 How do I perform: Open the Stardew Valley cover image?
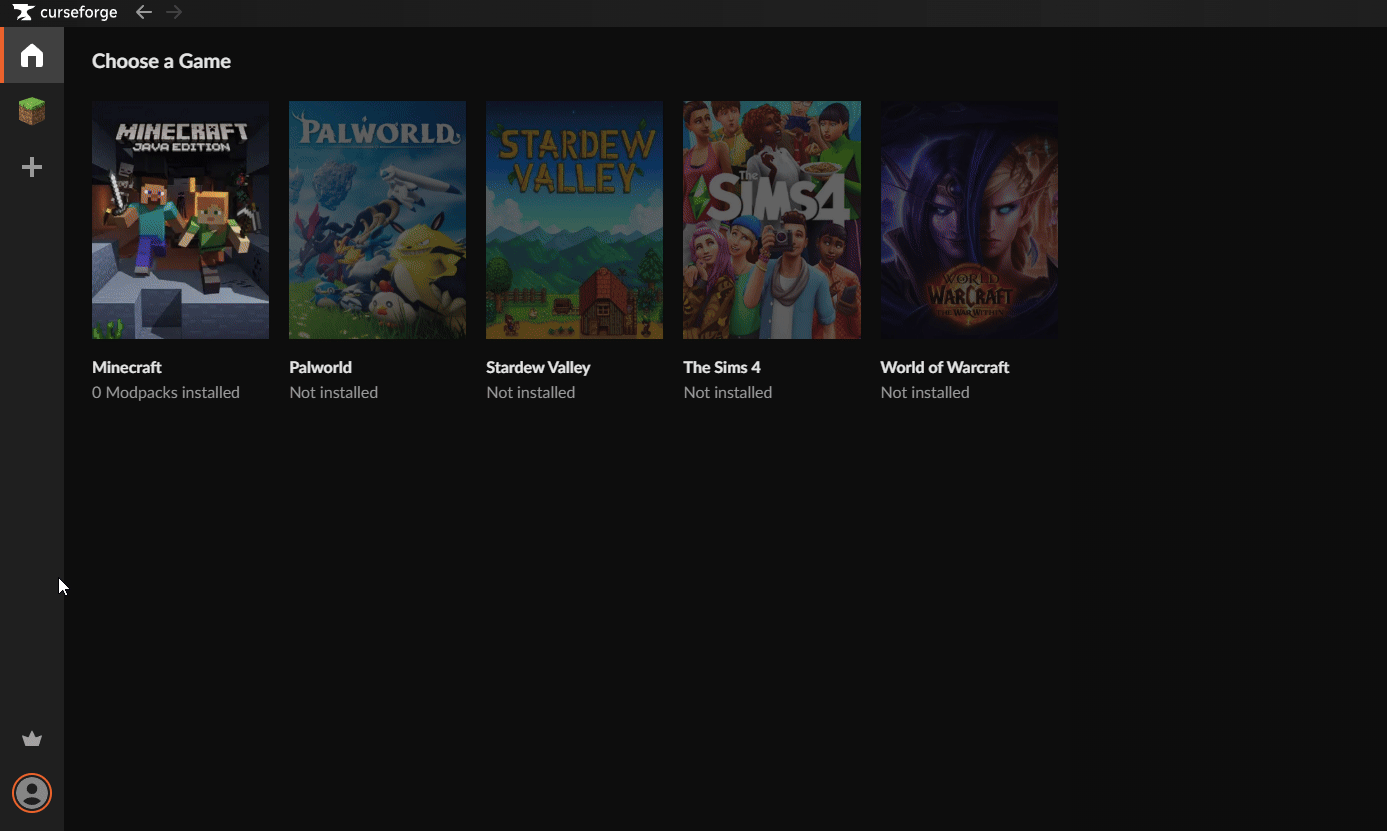(574, 220)
